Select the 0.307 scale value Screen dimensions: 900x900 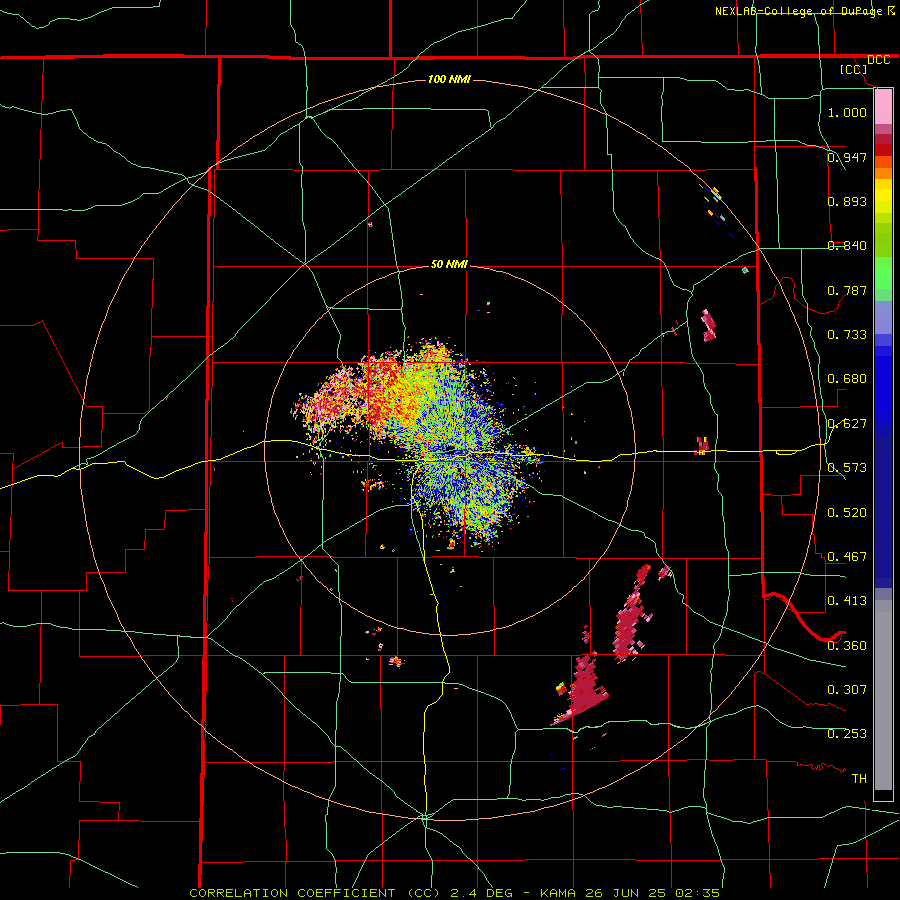coord(847,690)
